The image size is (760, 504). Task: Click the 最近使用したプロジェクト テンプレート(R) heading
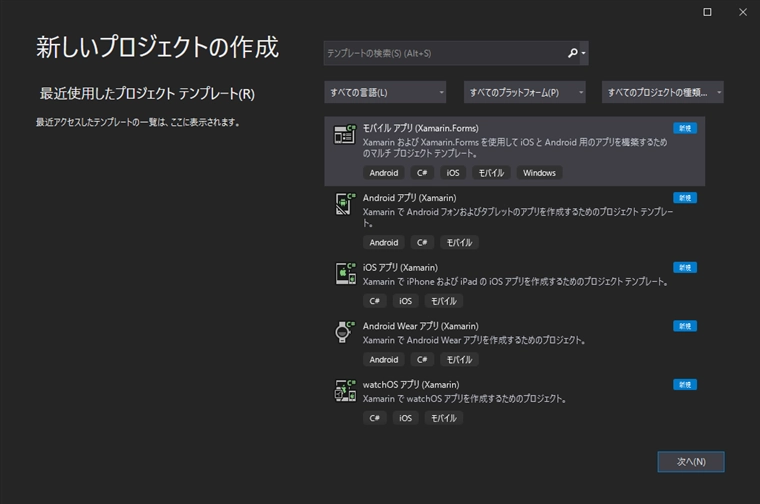(x=147, y=93)
